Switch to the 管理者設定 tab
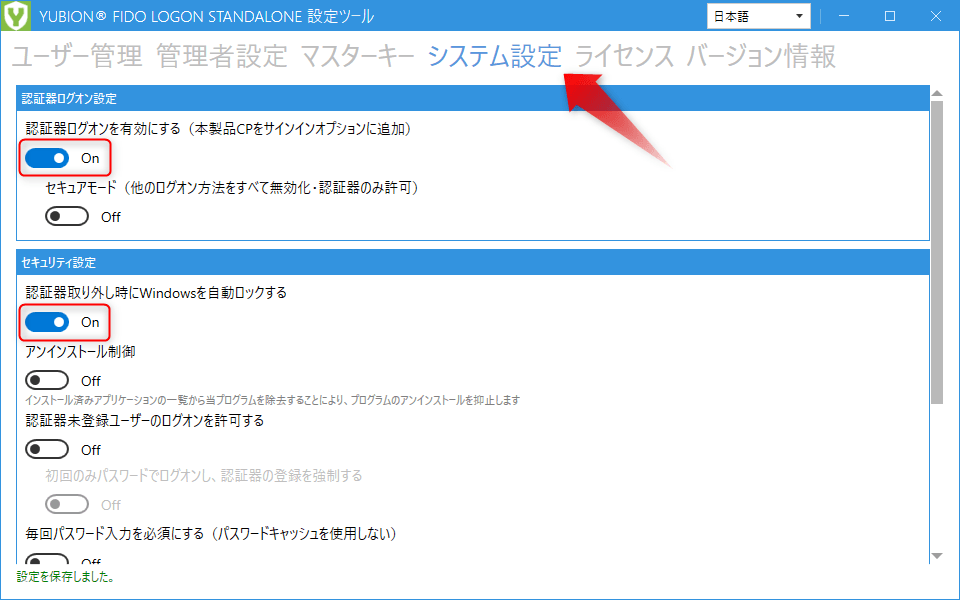 pos(222,56)
